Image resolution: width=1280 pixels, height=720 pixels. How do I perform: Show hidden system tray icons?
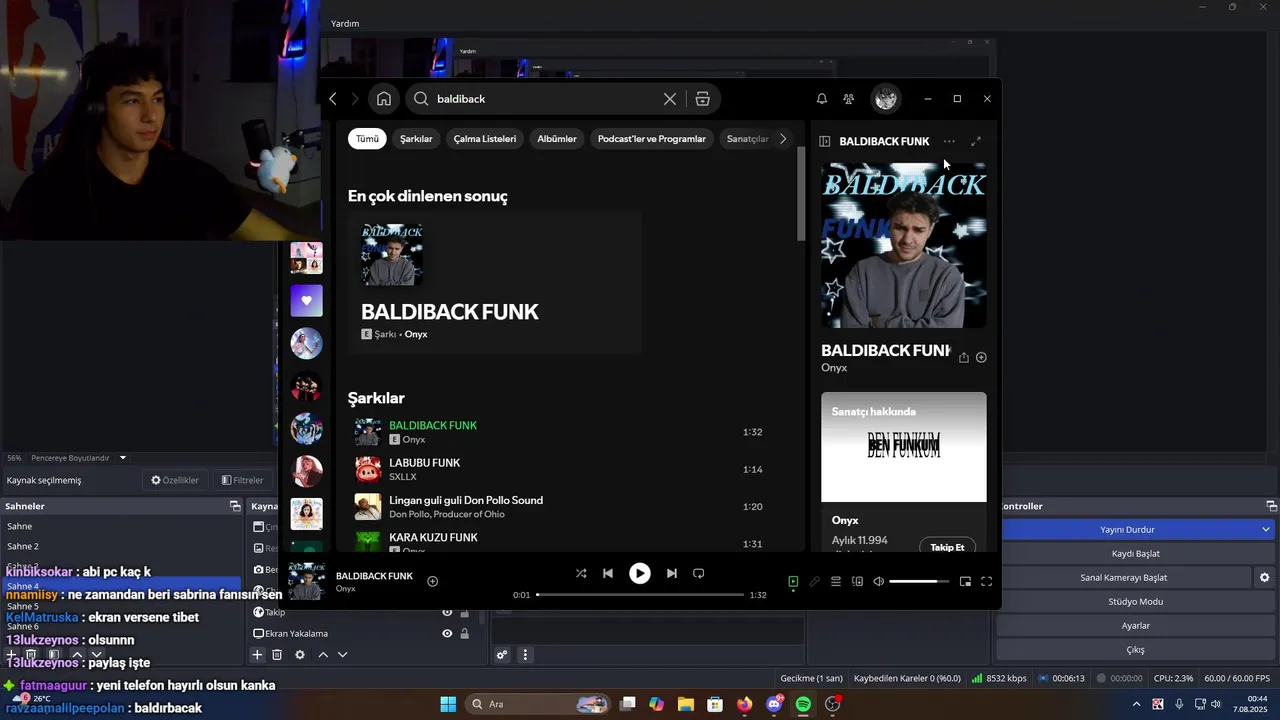click(x=1136, y=704)
